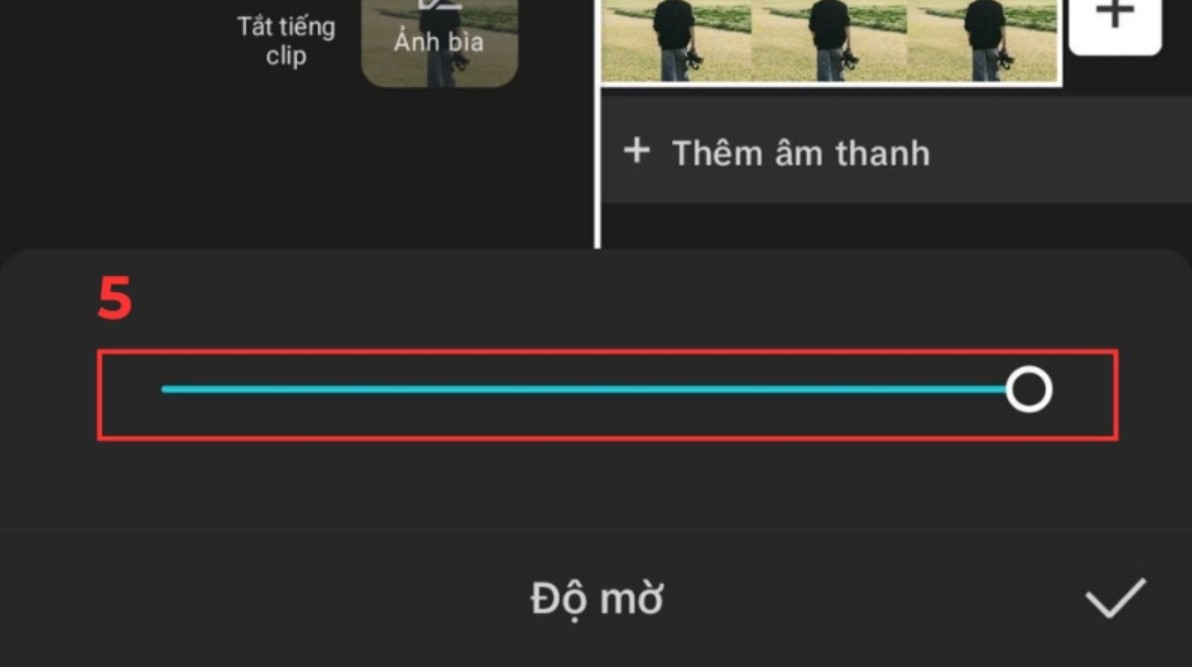Click the white vertical playhead line
Viewport: 1192px width, 667px height.
pyautogui.click(x=598, y=124)
